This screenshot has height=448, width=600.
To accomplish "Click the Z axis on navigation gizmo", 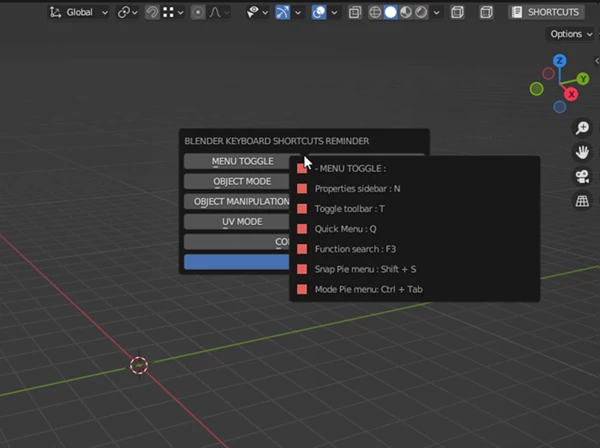I will coord(559,60).
